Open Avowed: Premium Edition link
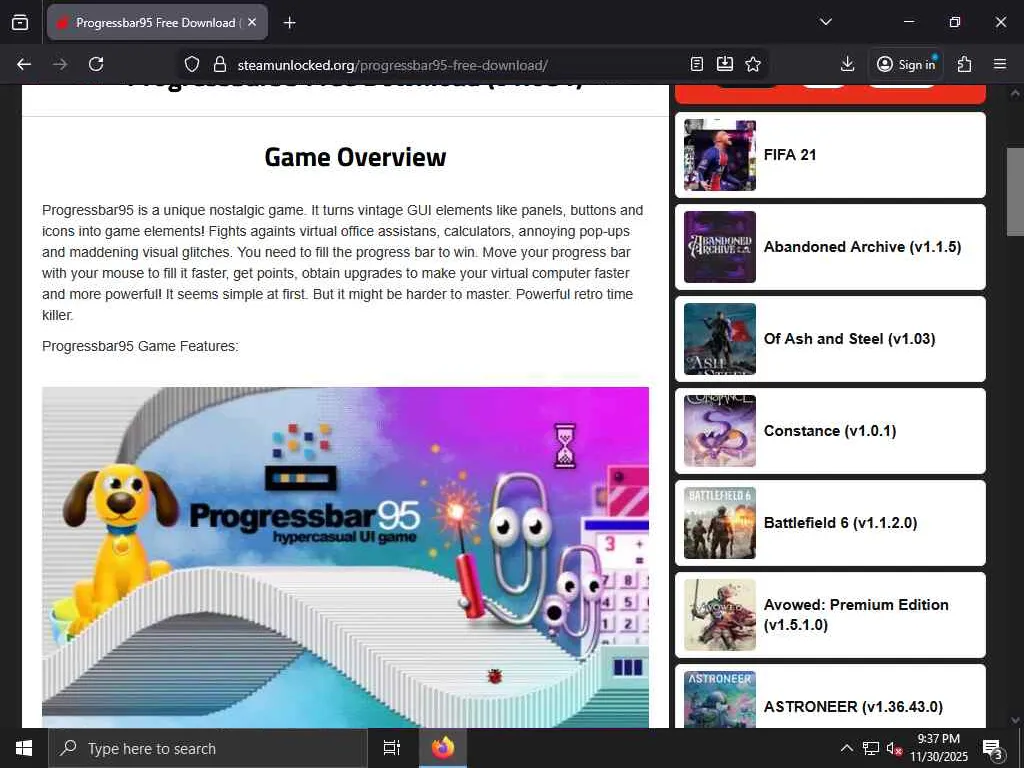 click(856, 615)
